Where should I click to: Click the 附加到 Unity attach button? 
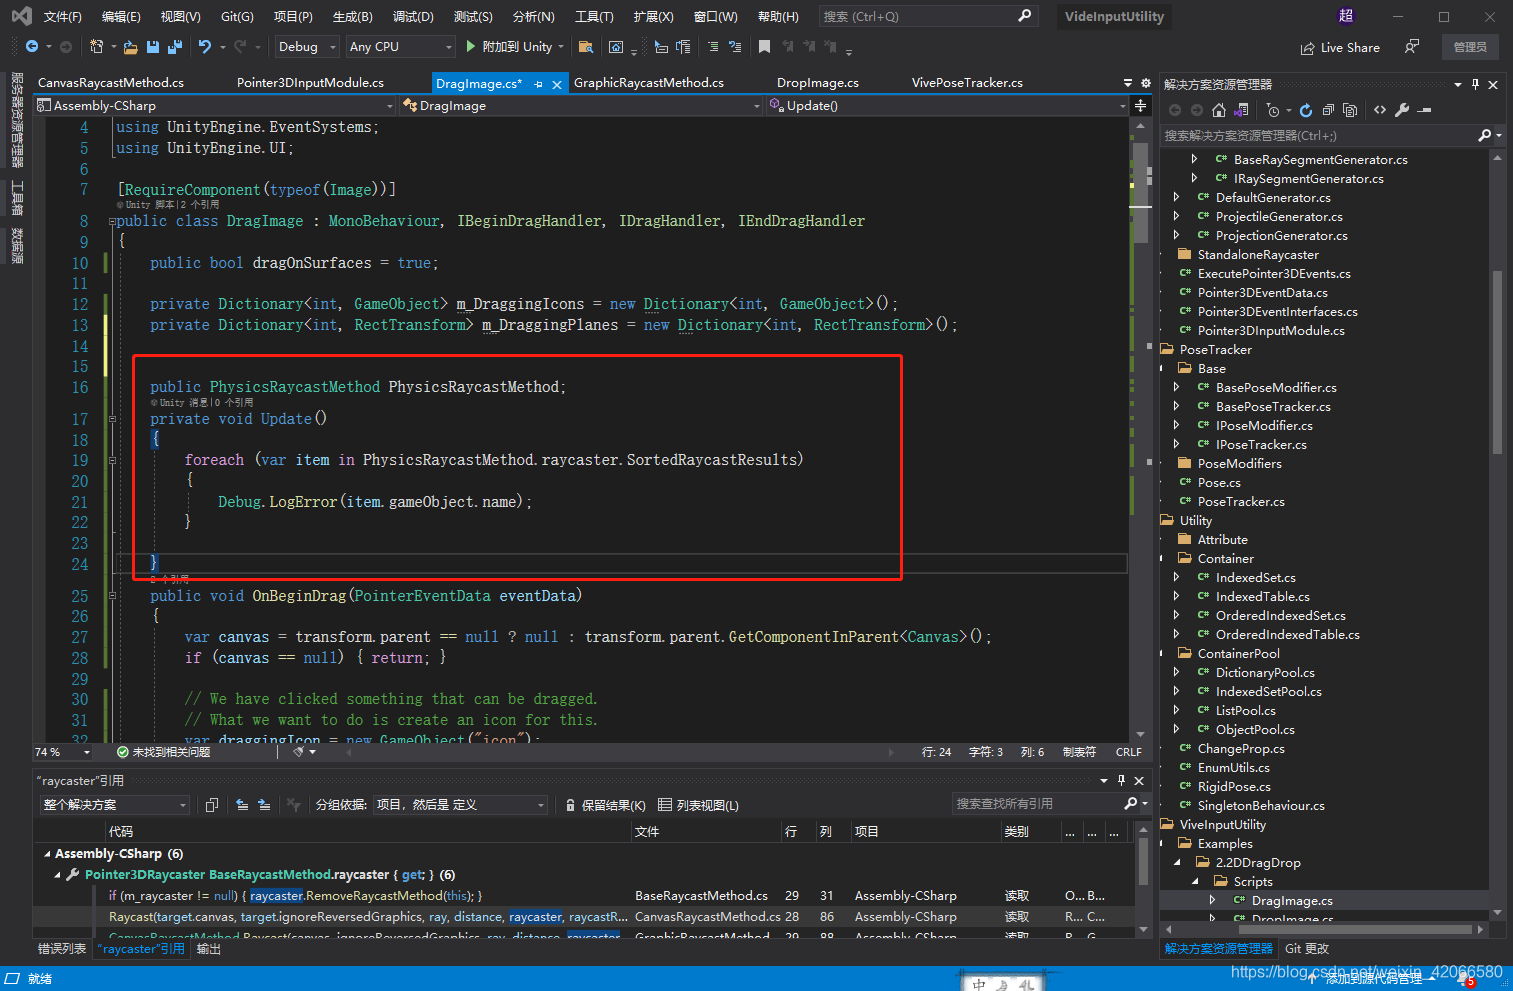pos(516,46)
